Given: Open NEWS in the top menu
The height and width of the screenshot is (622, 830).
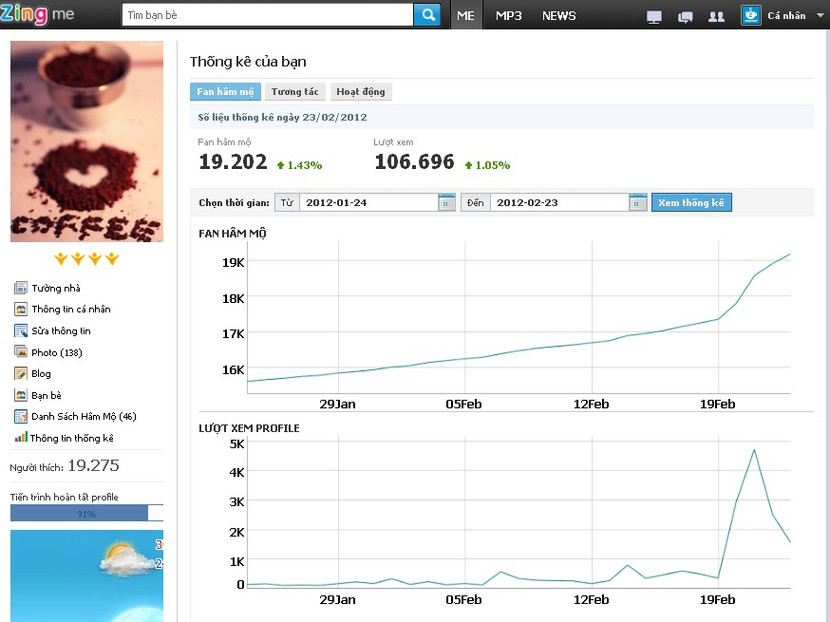Looking at the screenshot, I should click(x=559, y=16).
